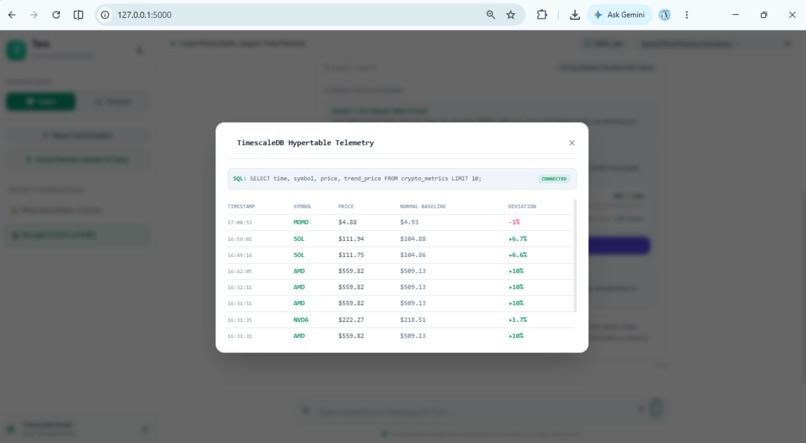Click the $4.88 price cell
The width and height of the screenshot is (806, 443).
[x=347, y=222]
